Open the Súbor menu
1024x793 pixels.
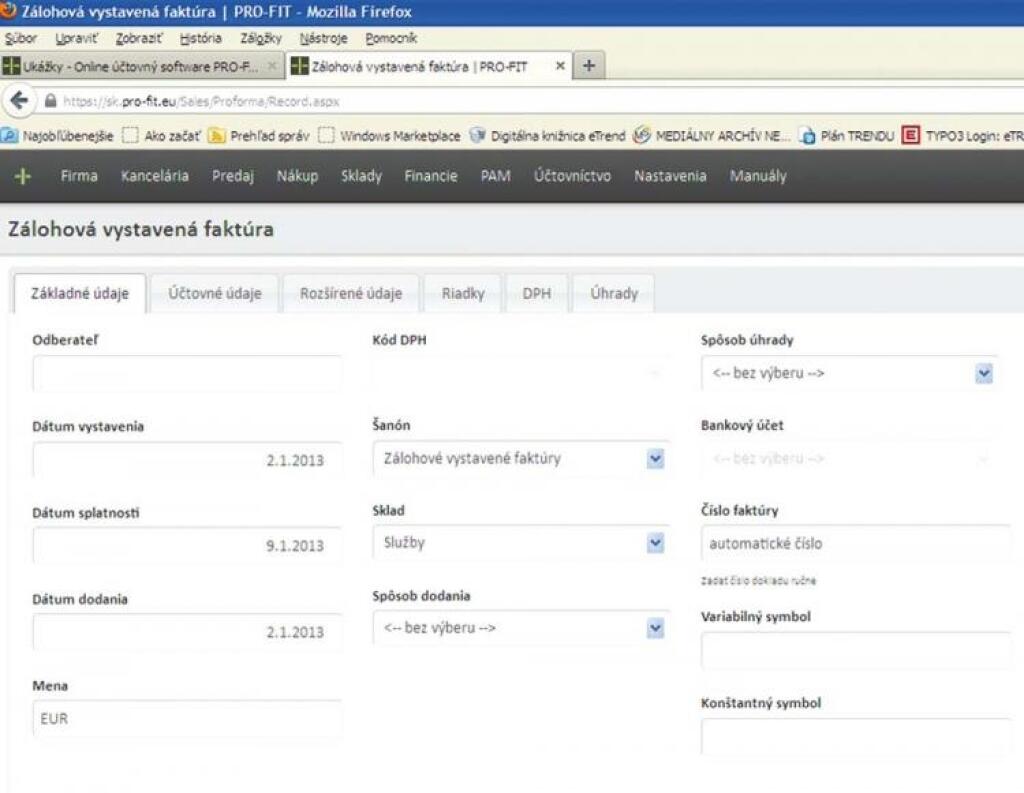coord(20,39)
